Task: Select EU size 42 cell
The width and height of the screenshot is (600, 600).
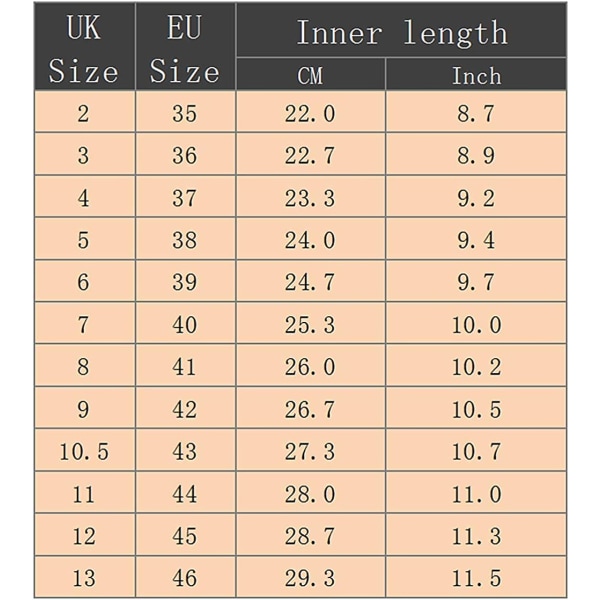Action: click(x=186, y=408)
